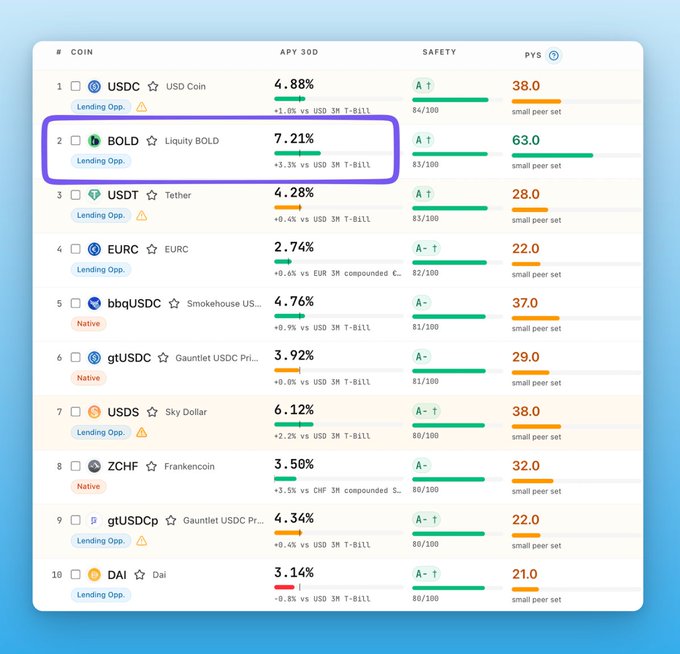The width and height of the screenshot is (680, 654).
Task: Click the BOLD coin logo
Action: click(x=94, y=141)
